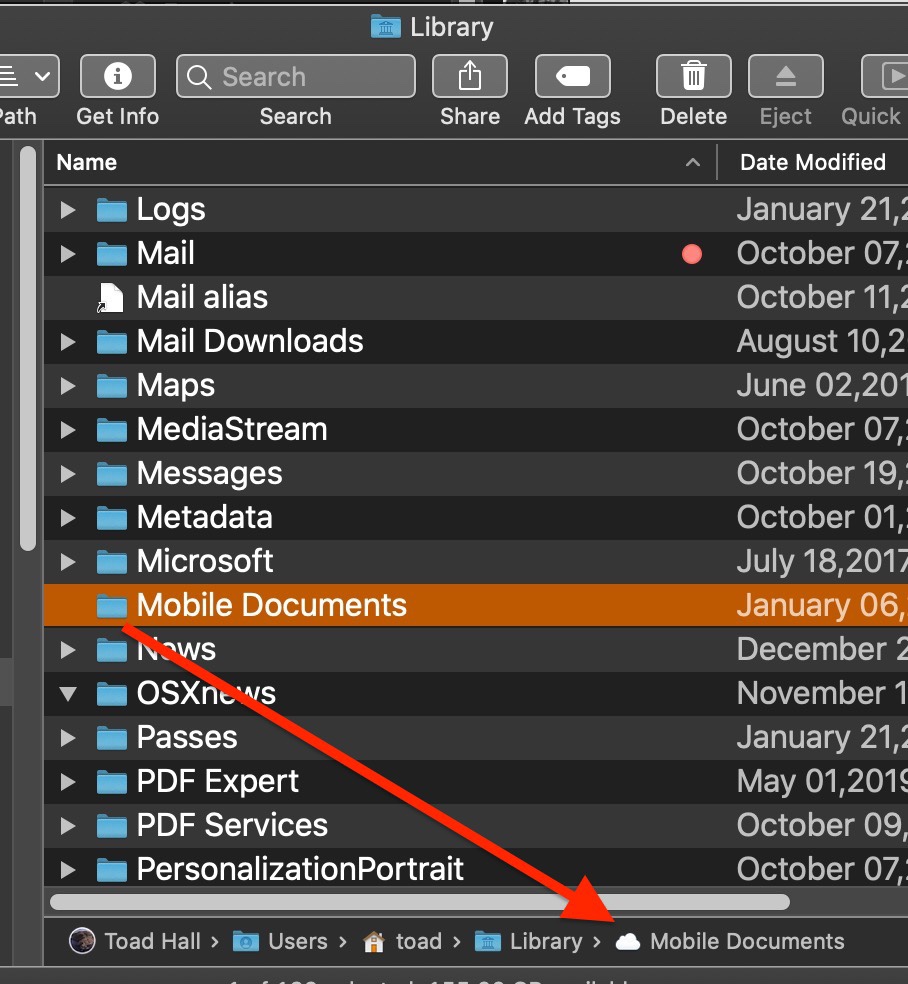Image resolution: width=908 pixels, height=984 pixels.
Task: Select the Delete trash icon
Action: tap(692, 76)
